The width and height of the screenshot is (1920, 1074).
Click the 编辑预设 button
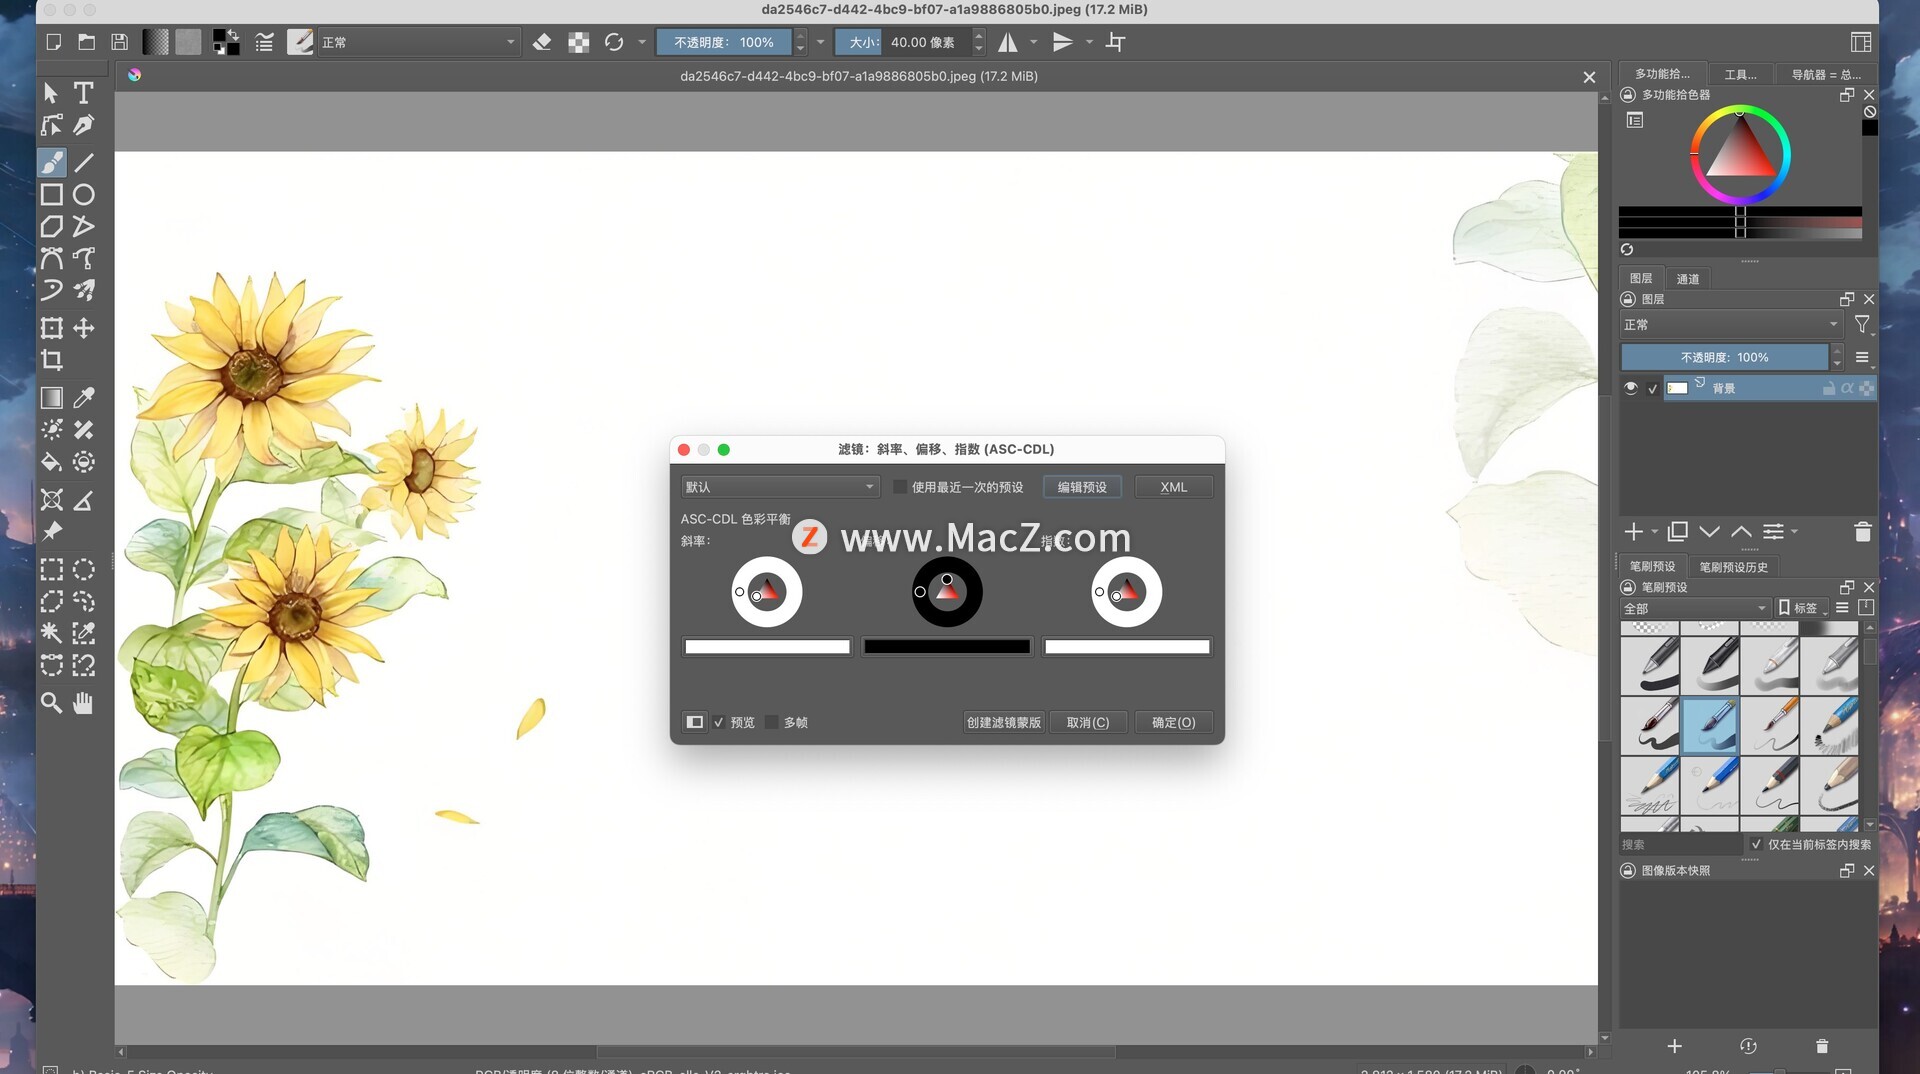coord(1082,487)
